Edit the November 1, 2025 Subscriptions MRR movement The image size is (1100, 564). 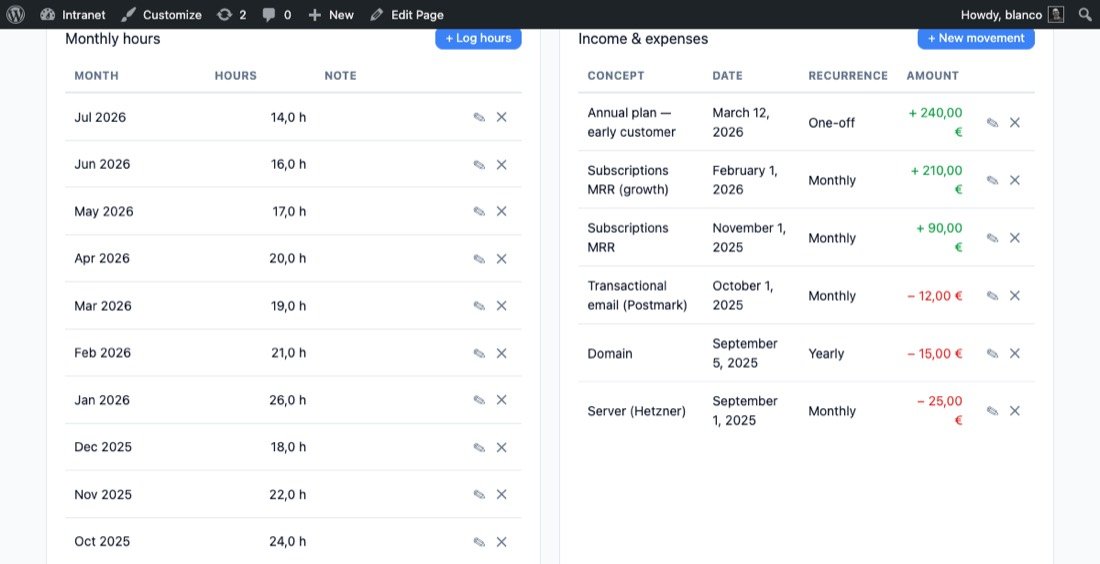pyautogui.click(x=993, y=238)
